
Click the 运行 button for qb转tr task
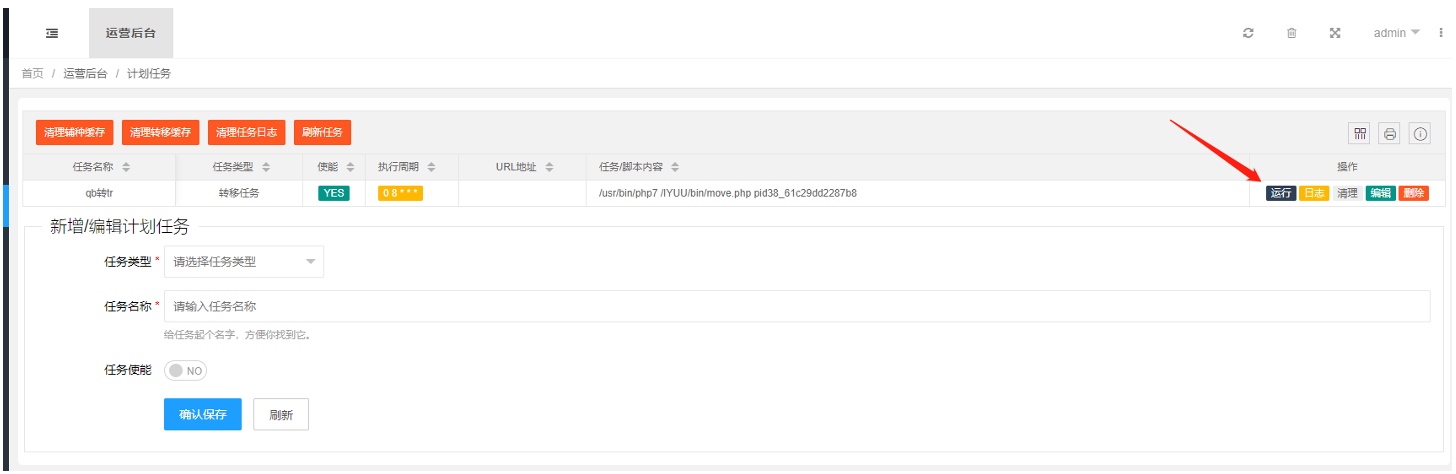click(x=1281, y=193)
